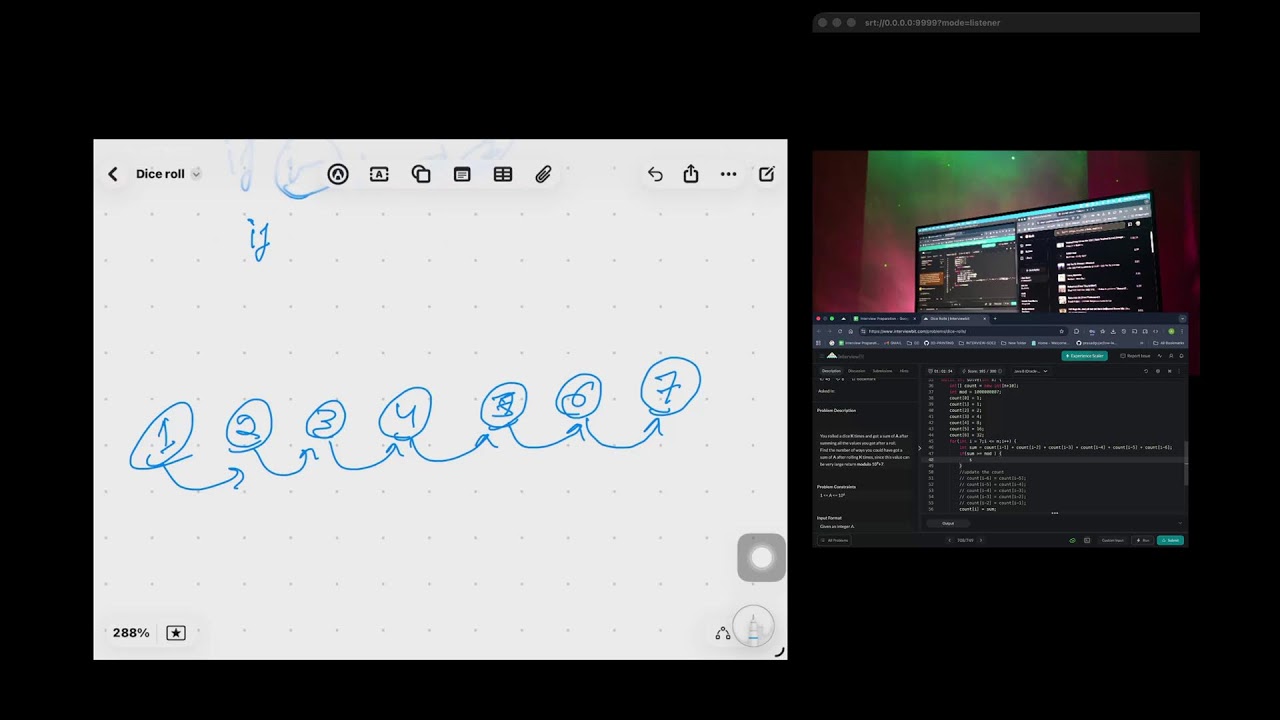Share the Dice roll board
This screenshot has height=720, width=1280.
tap(691, 174)
